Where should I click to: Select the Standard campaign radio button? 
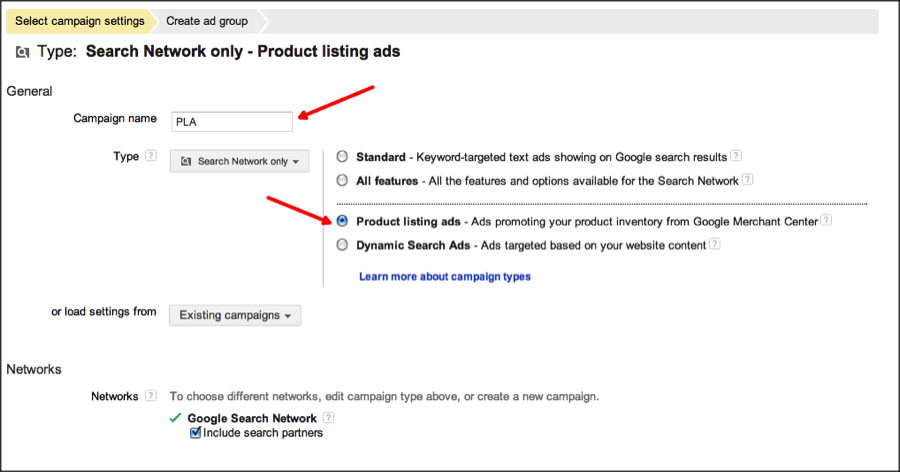pos(343,157)
